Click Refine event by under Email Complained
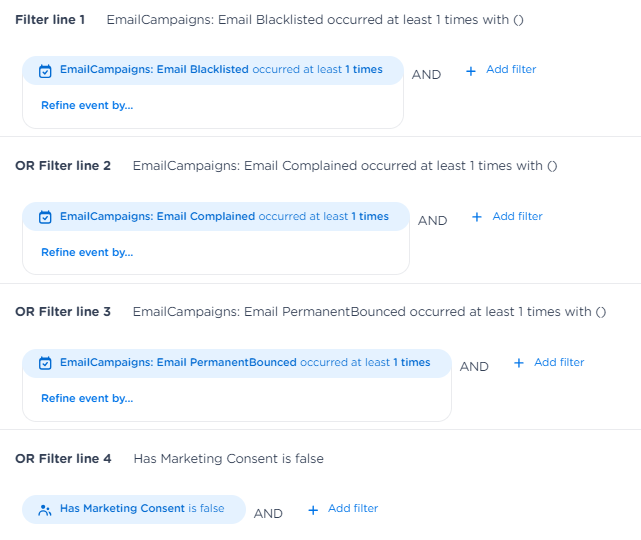This screenshot has height=540, width=641. click(87, 252)
